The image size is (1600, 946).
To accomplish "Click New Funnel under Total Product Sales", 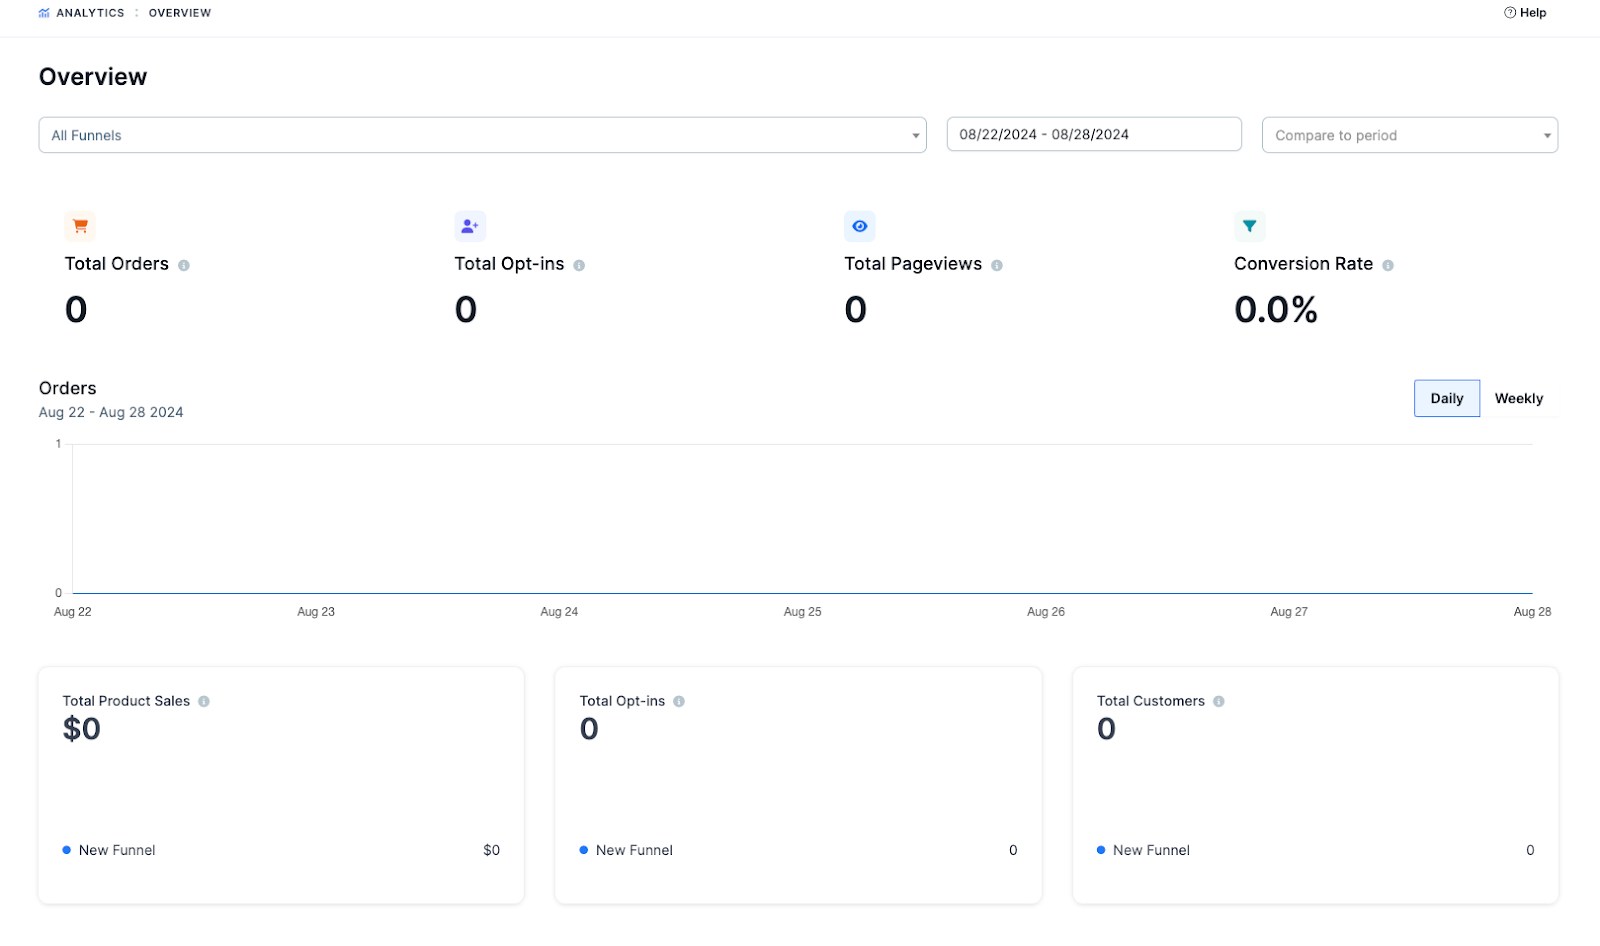I will 118,850.
